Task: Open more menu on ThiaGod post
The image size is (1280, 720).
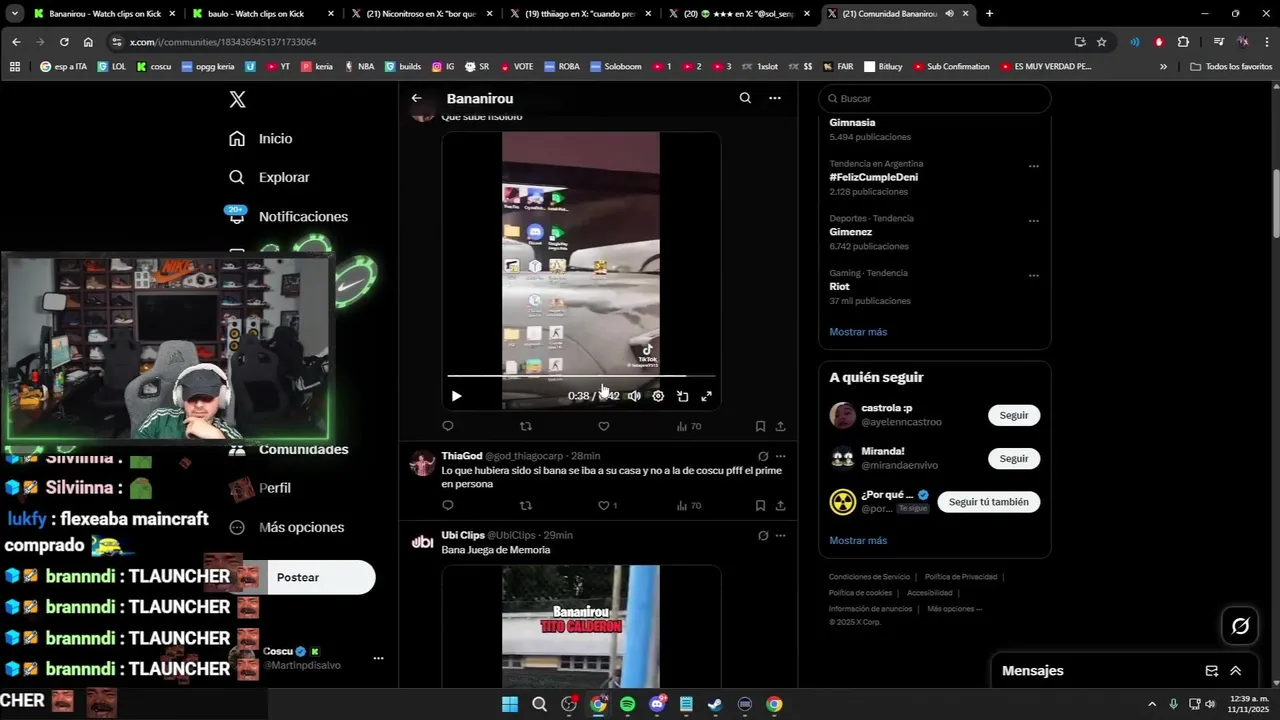Action: (780, 456)
